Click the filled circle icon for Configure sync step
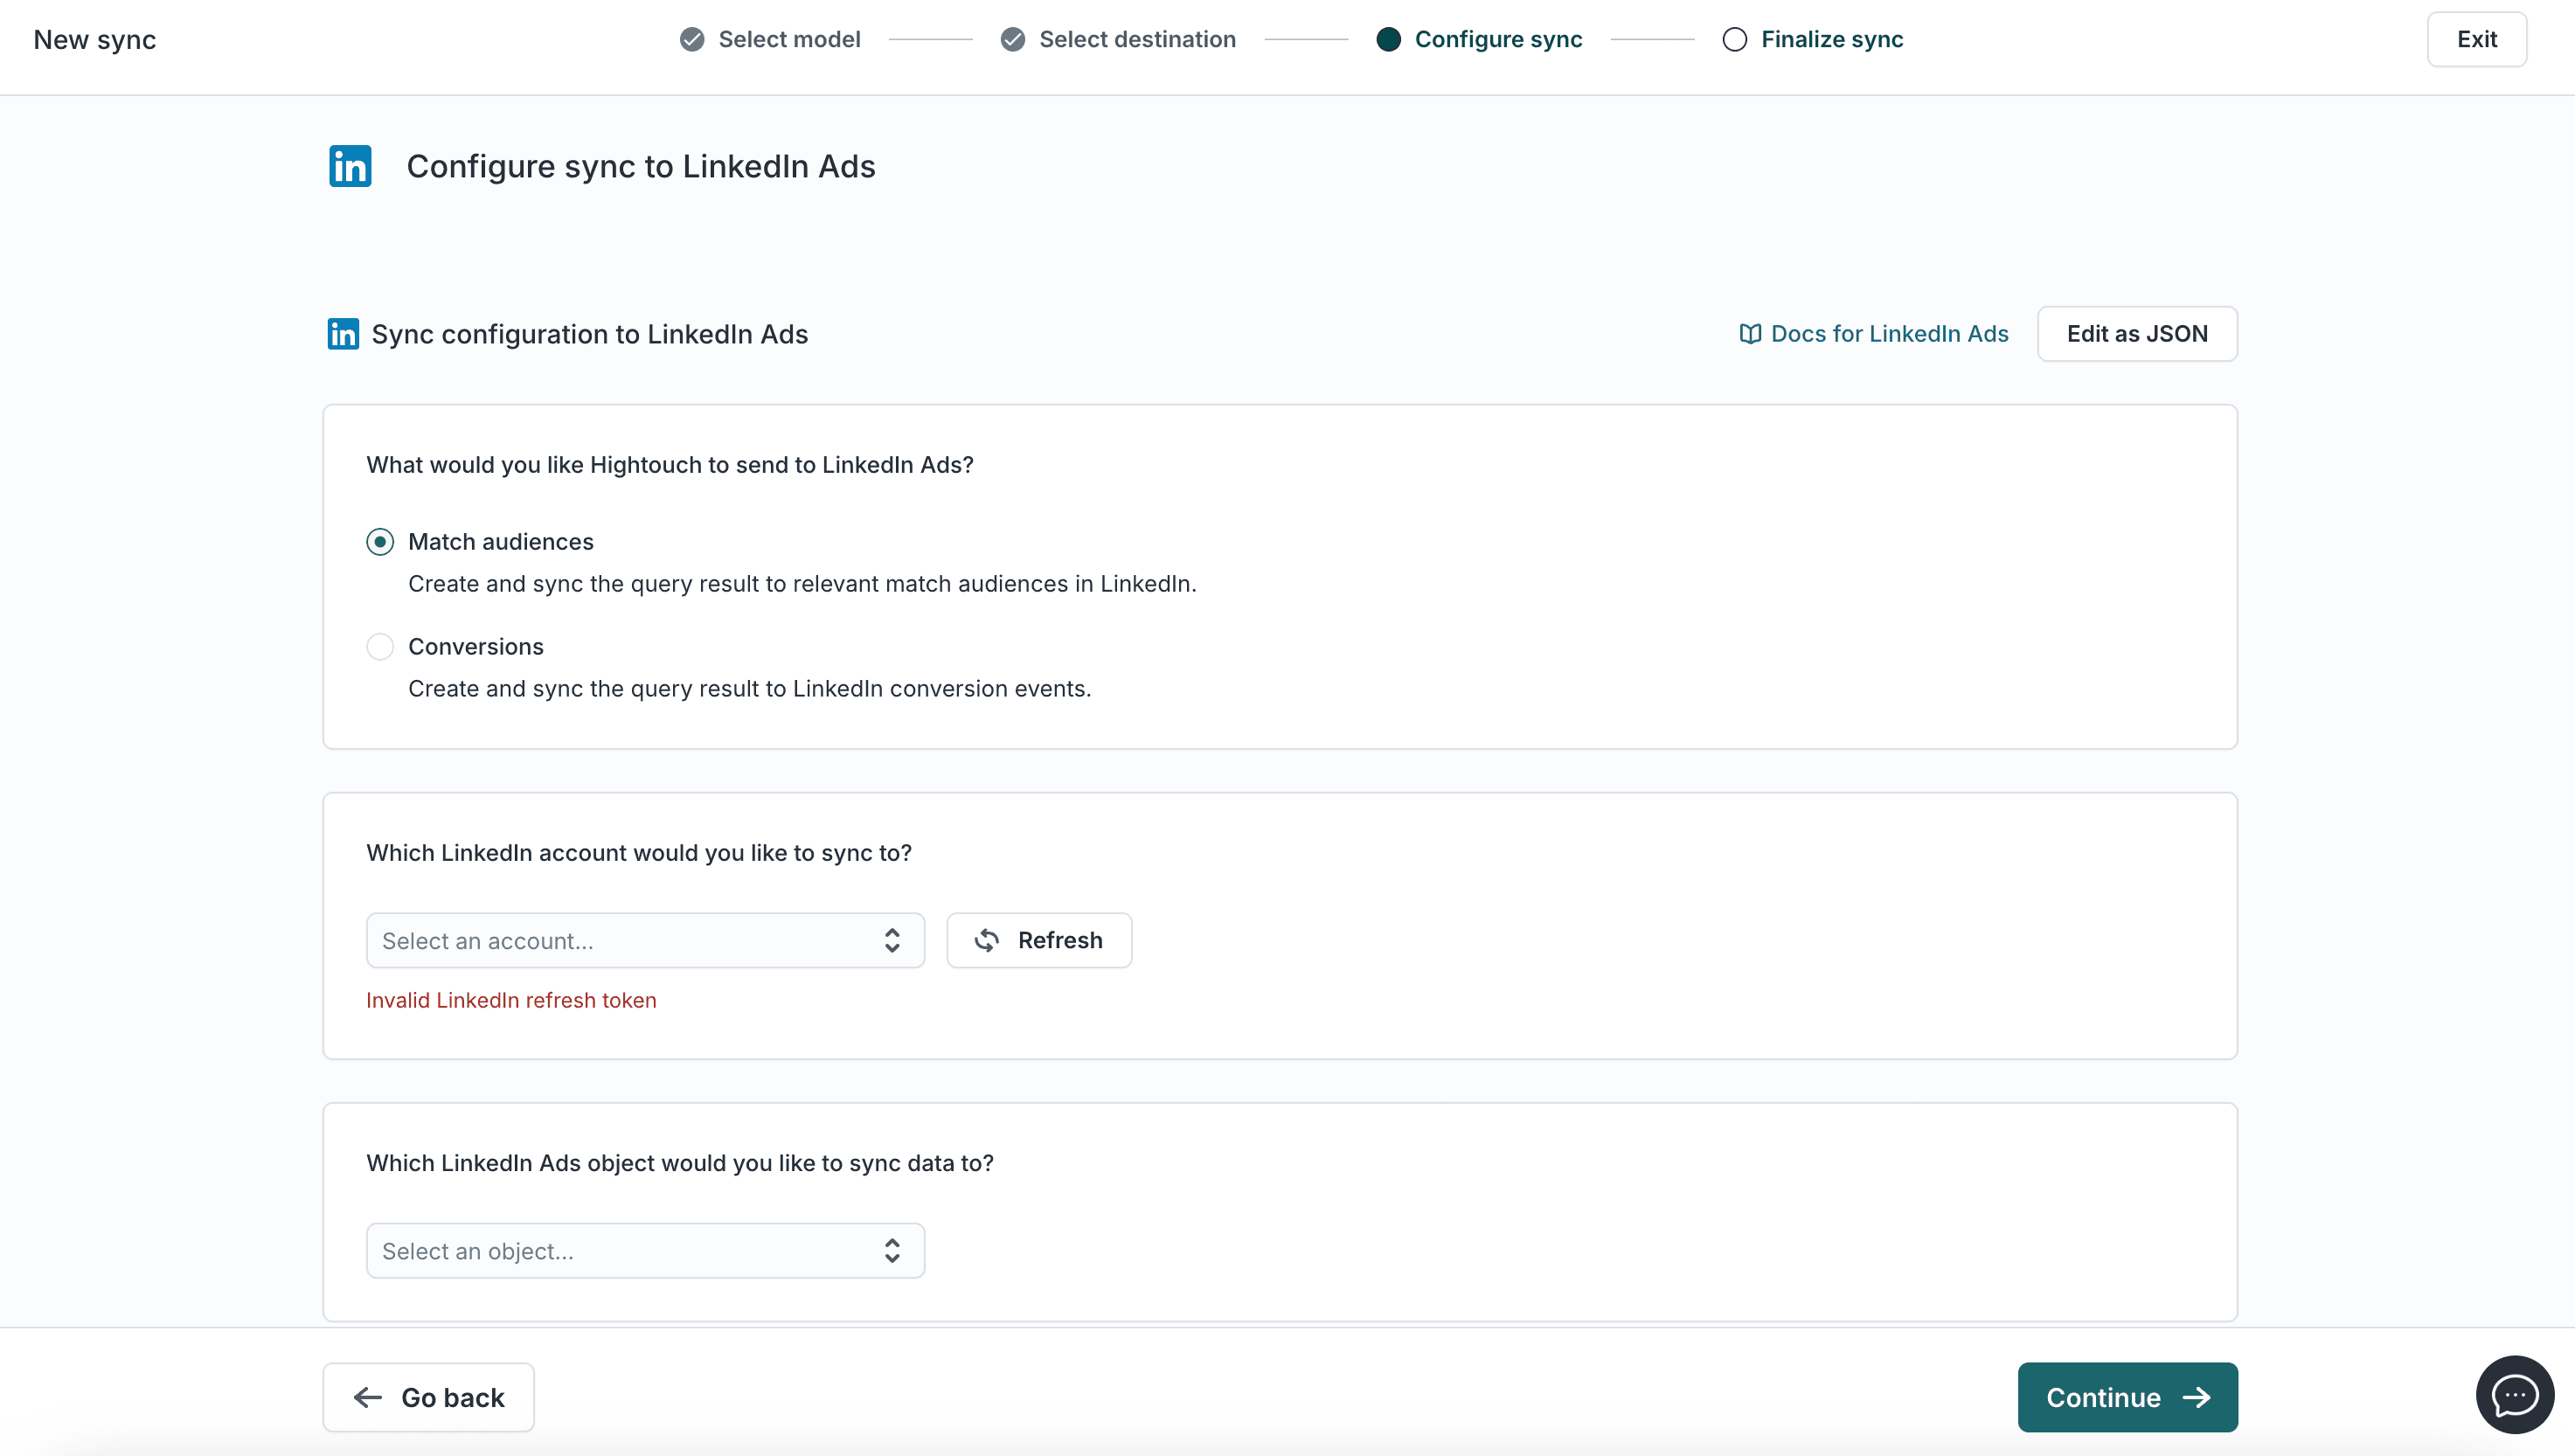The height and width of the screenshot is (1456, 2575). (x=1387, y=39)
